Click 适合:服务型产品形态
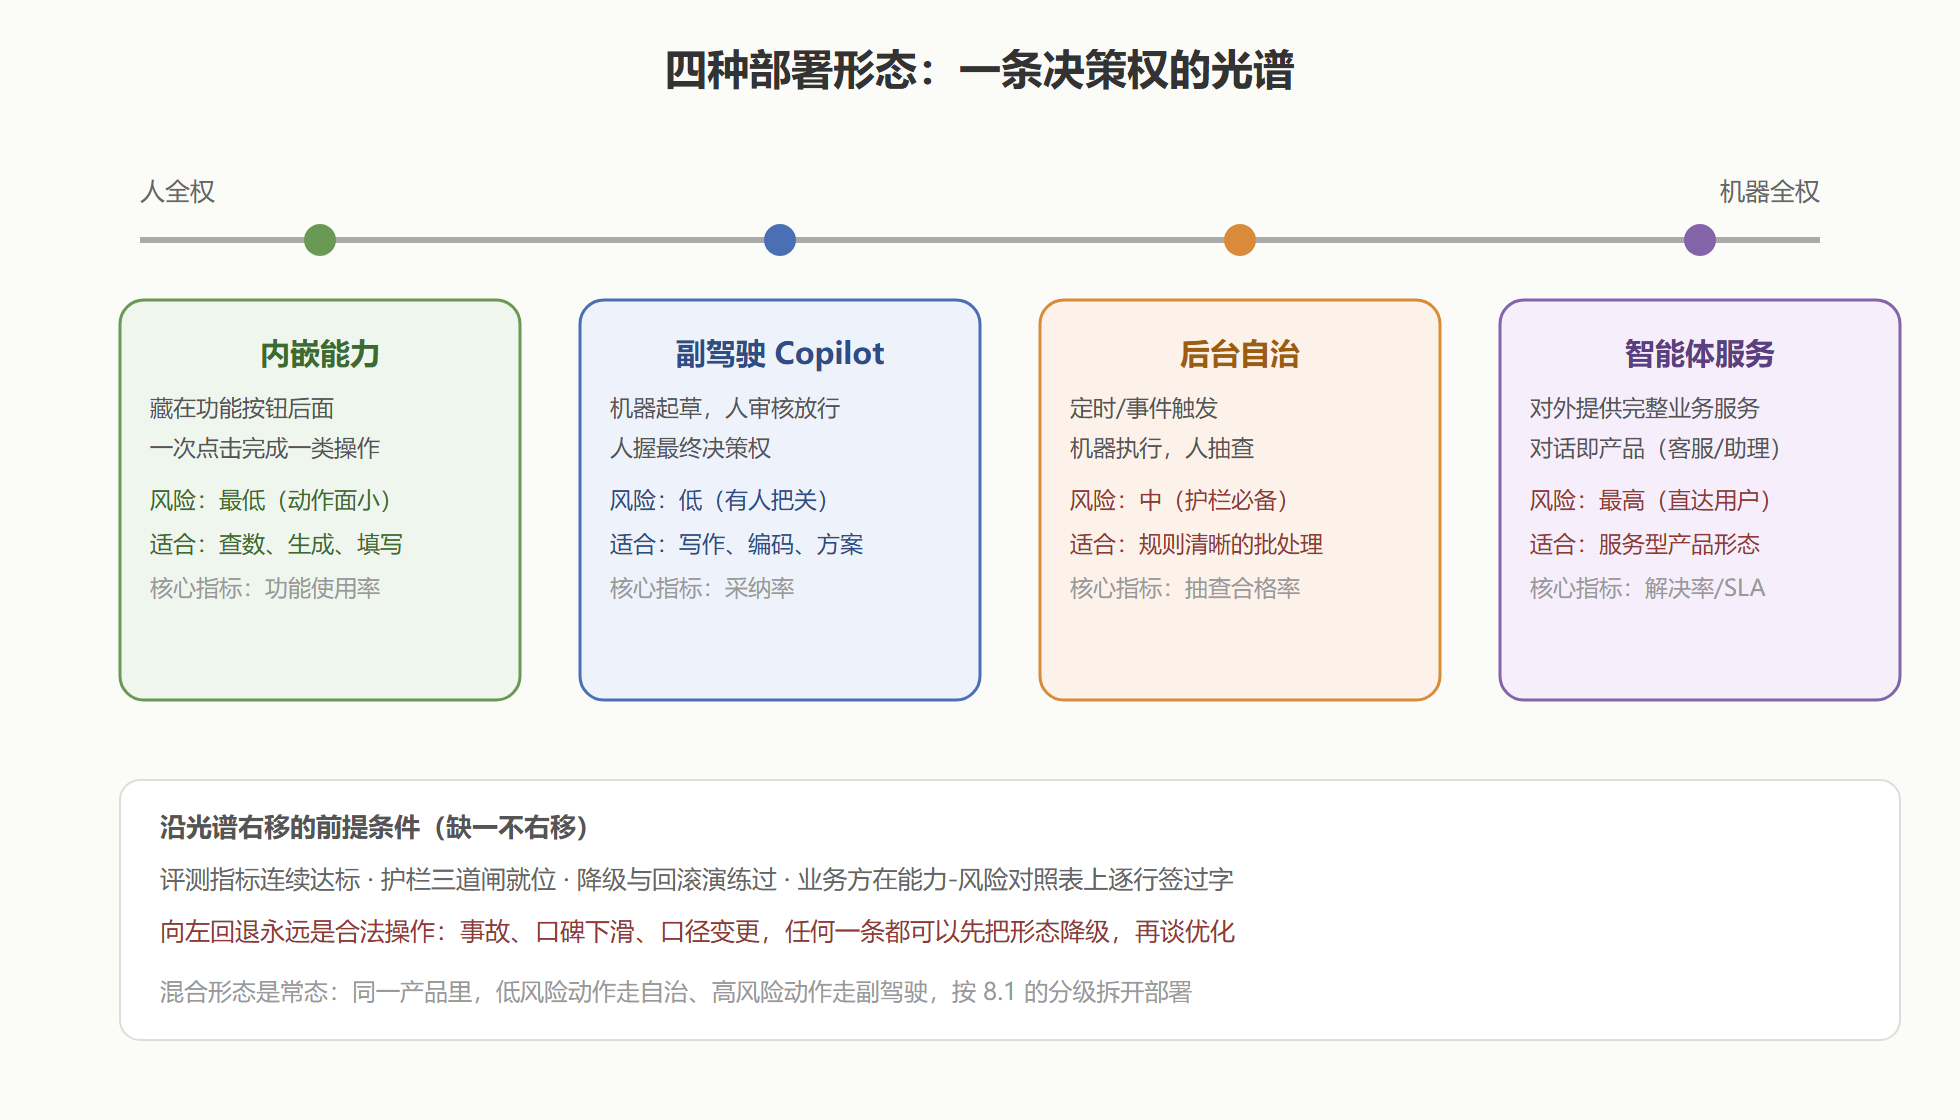The image size is (1960, 1120). (1645, 544)
